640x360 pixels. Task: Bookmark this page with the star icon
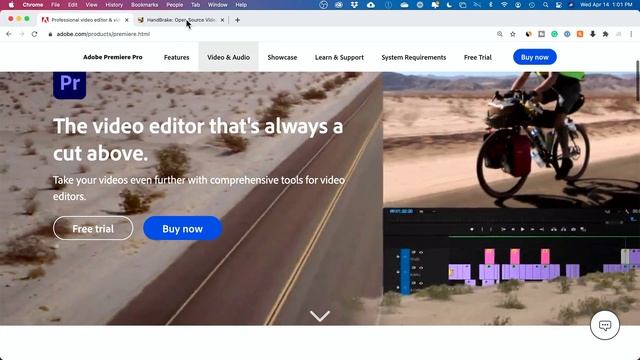(513, 34)
